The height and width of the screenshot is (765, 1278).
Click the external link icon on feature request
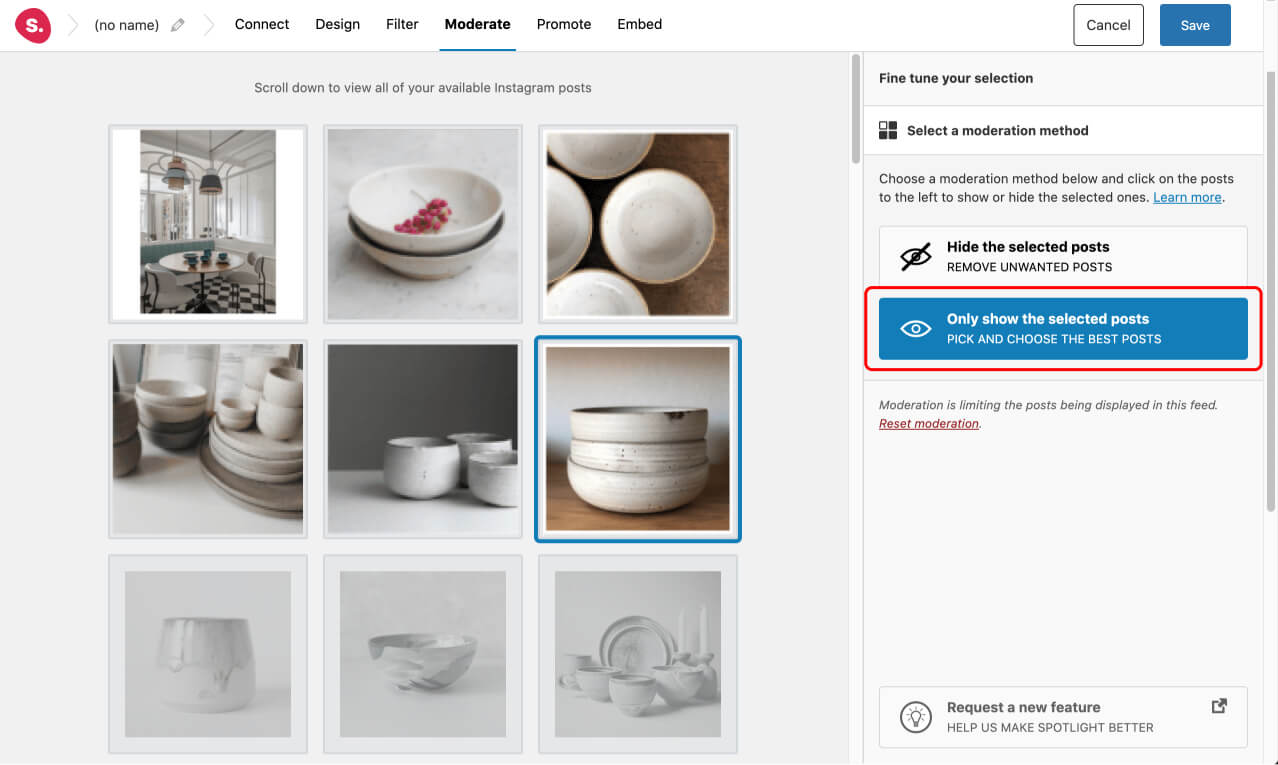pos(1219,706)
